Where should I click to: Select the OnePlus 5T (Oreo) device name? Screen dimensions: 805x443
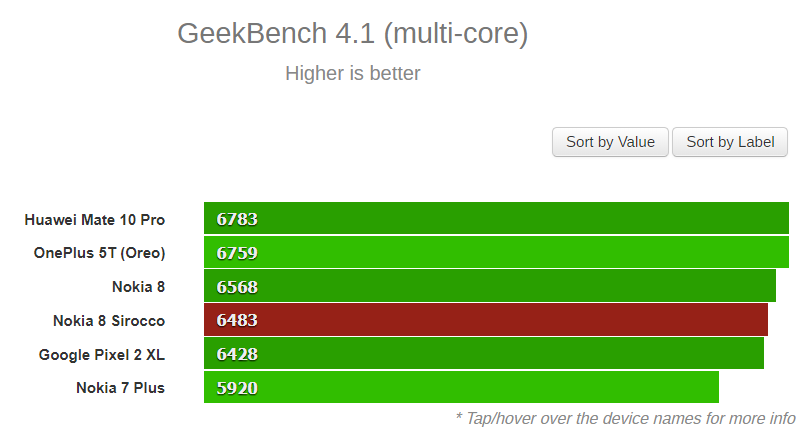[99, 253]
